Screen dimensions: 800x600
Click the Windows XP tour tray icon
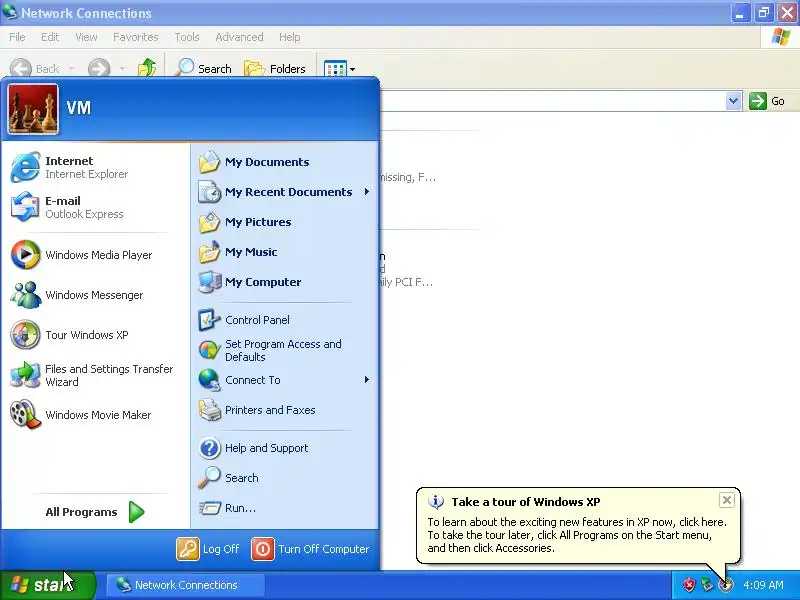pos(725,585)
